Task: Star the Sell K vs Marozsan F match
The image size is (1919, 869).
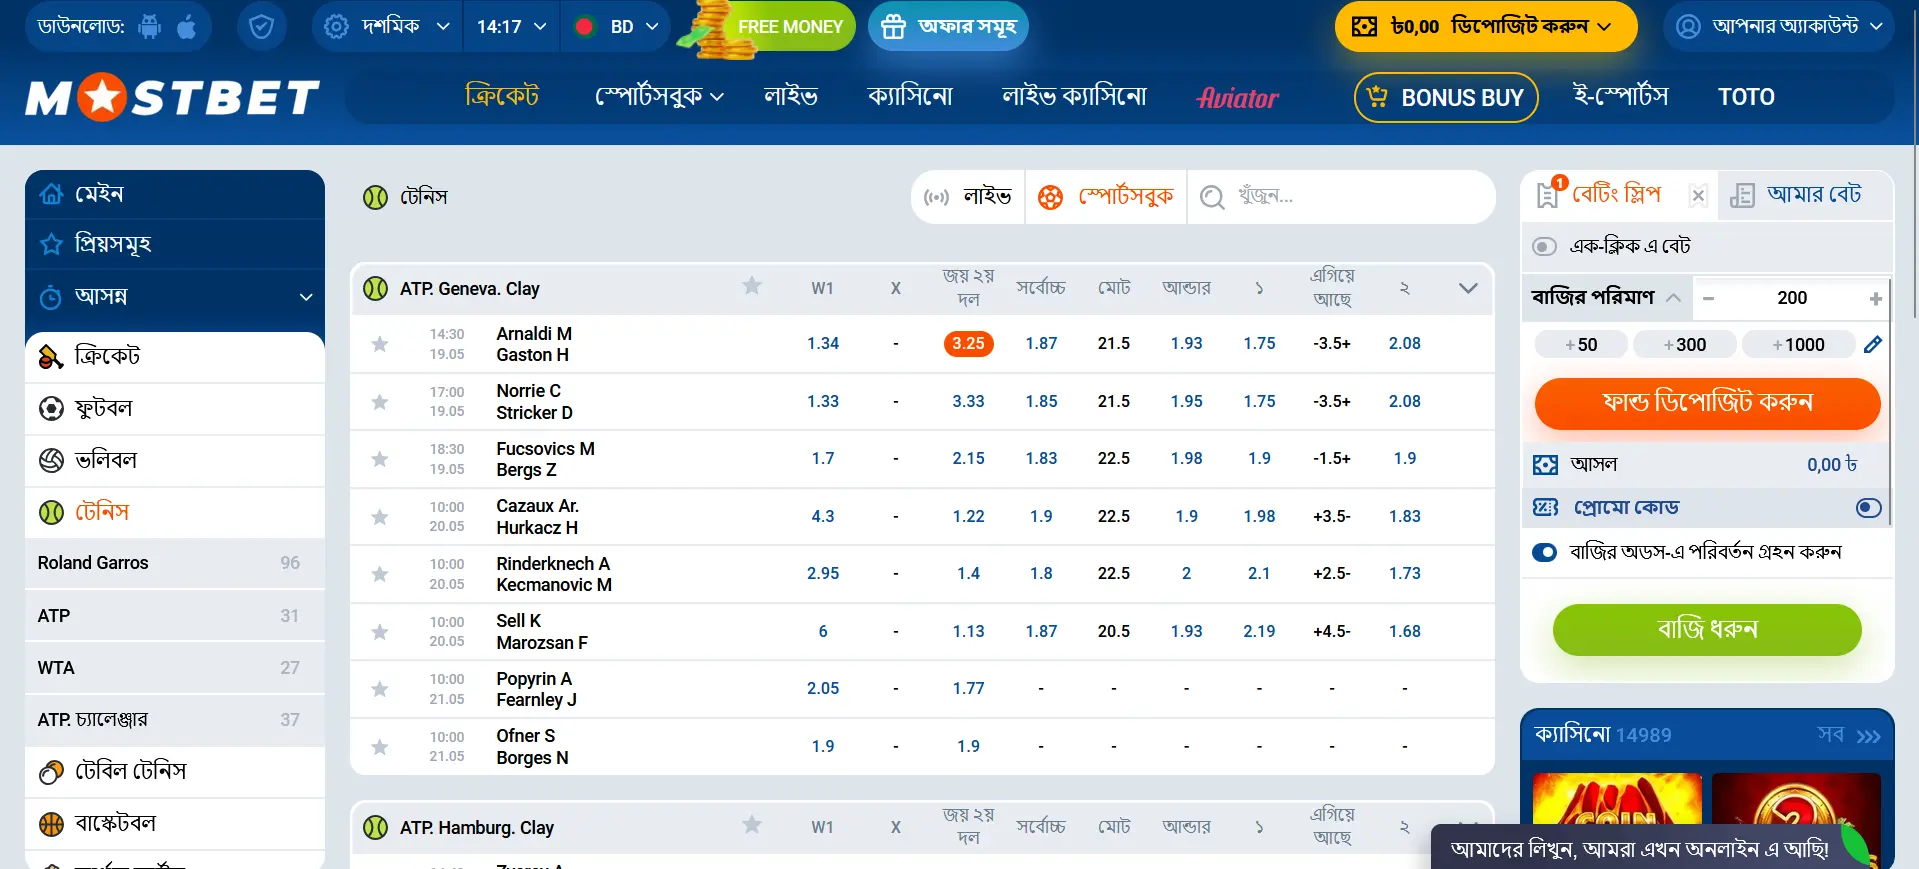Action: point(380,632)
